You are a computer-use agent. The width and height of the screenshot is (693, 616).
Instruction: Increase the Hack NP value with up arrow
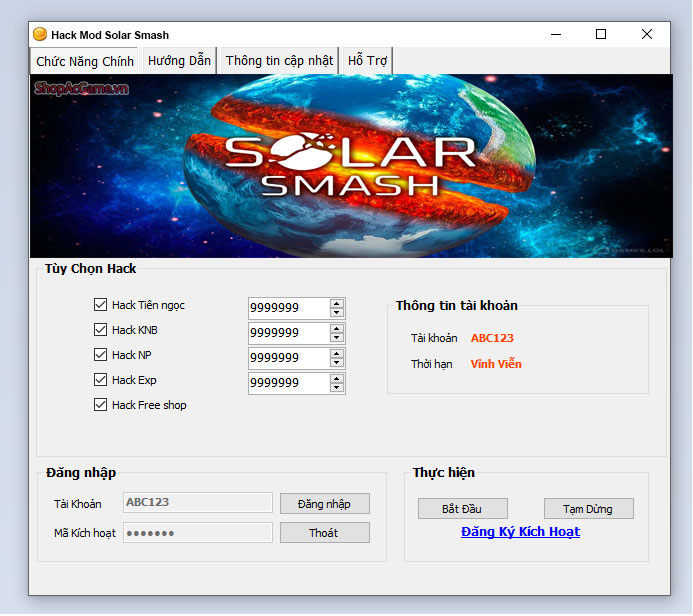337,354
